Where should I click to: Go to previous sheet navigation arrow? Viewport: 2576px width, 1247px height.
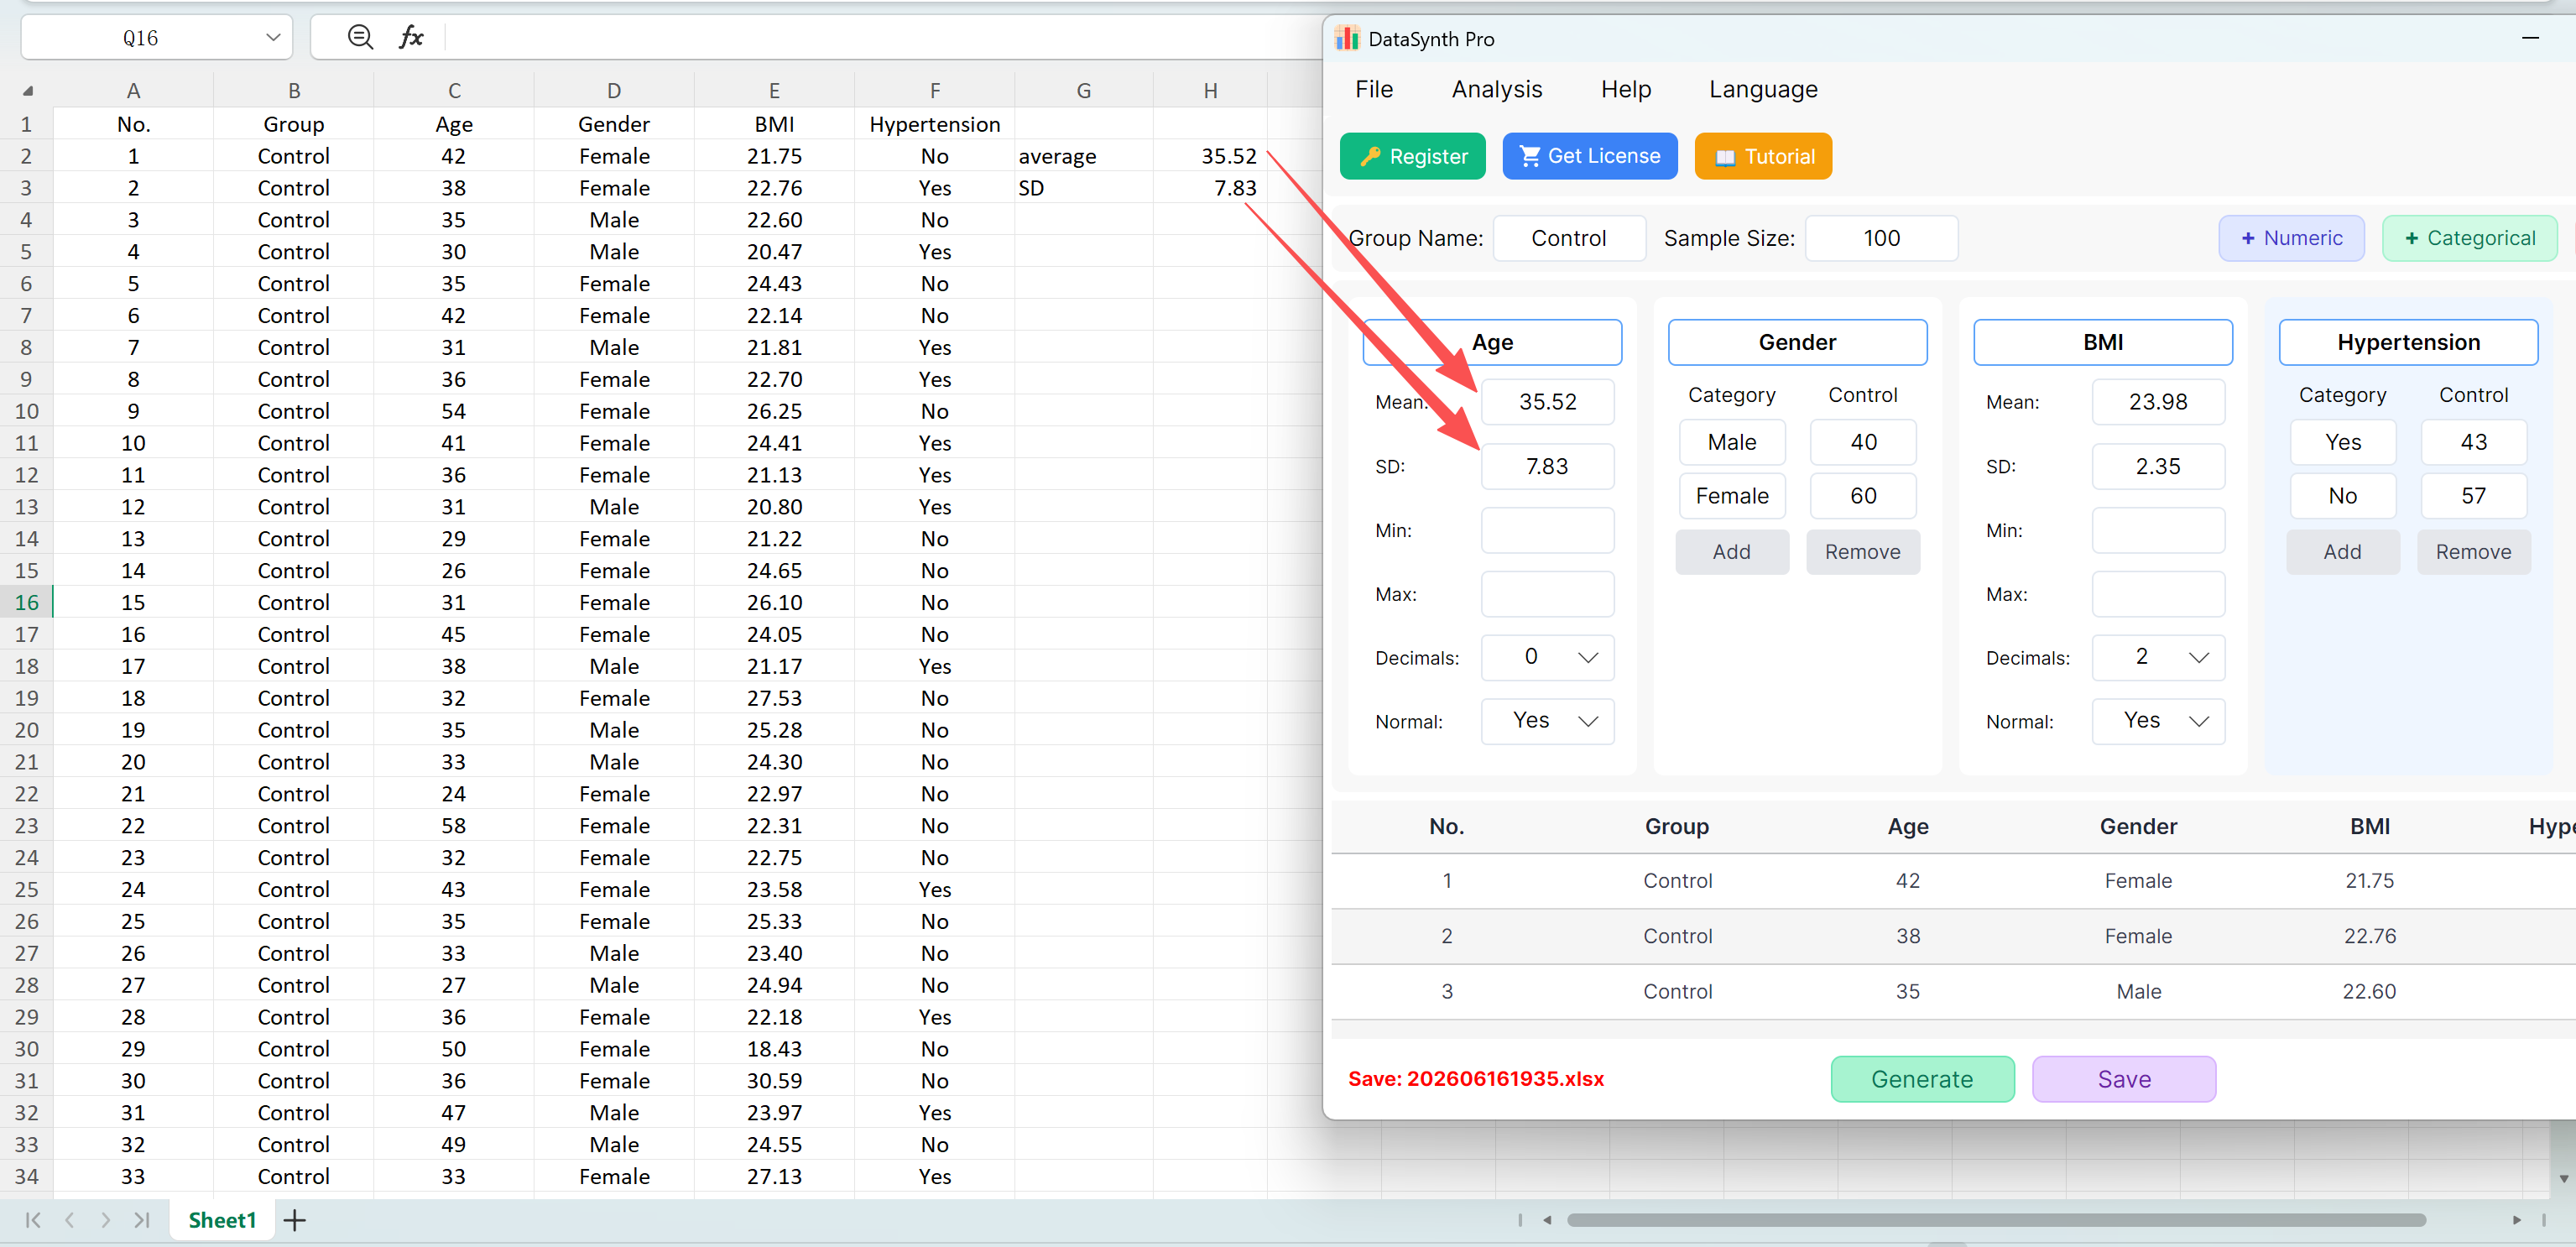click(x=70, y=1219)
